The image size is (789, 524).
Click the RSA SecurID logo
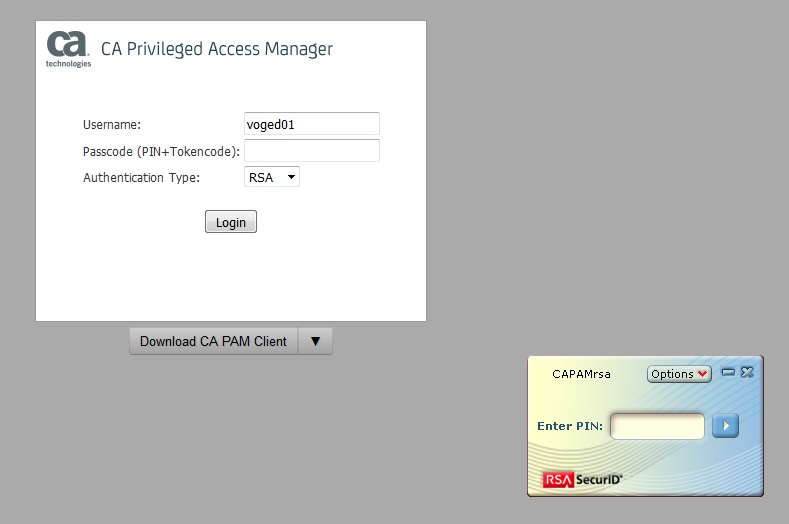[583, 480]
